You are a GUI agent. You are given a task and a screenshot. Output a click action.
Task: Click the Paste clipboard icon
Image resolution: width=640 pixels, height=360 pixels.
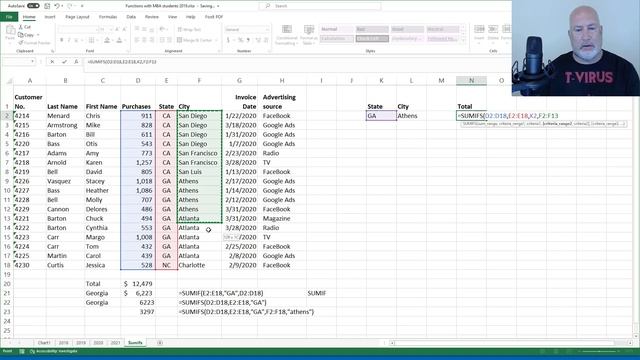point(10,32)
